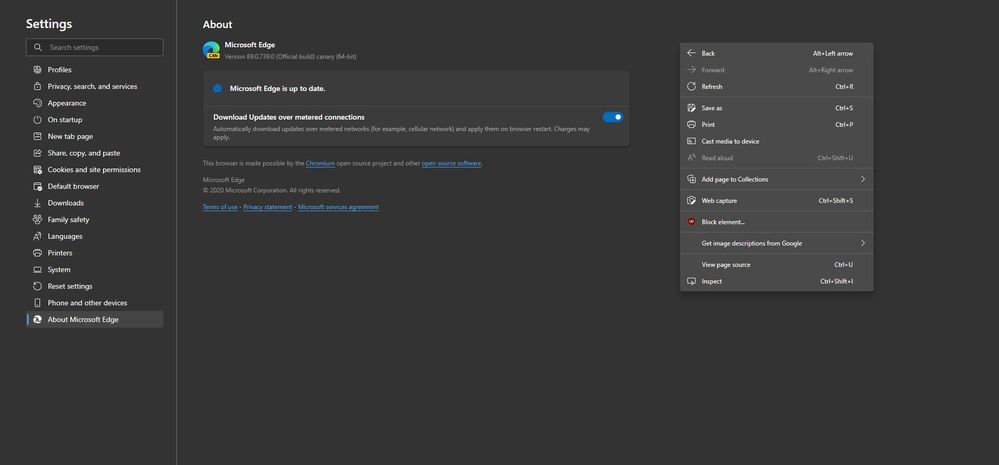Open the open source software link
Viewport: 999px width, 465px height.
tap(451, 164)
